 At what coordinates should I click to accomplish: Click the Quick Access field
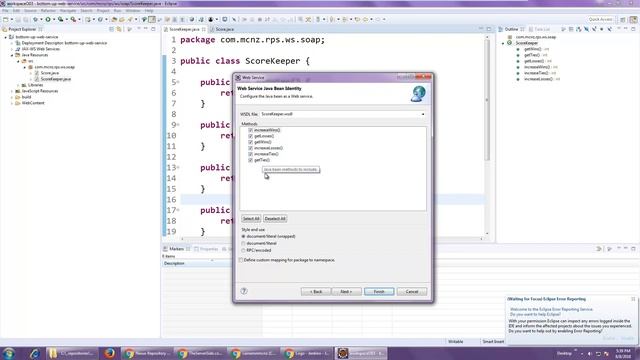[601, 19]
